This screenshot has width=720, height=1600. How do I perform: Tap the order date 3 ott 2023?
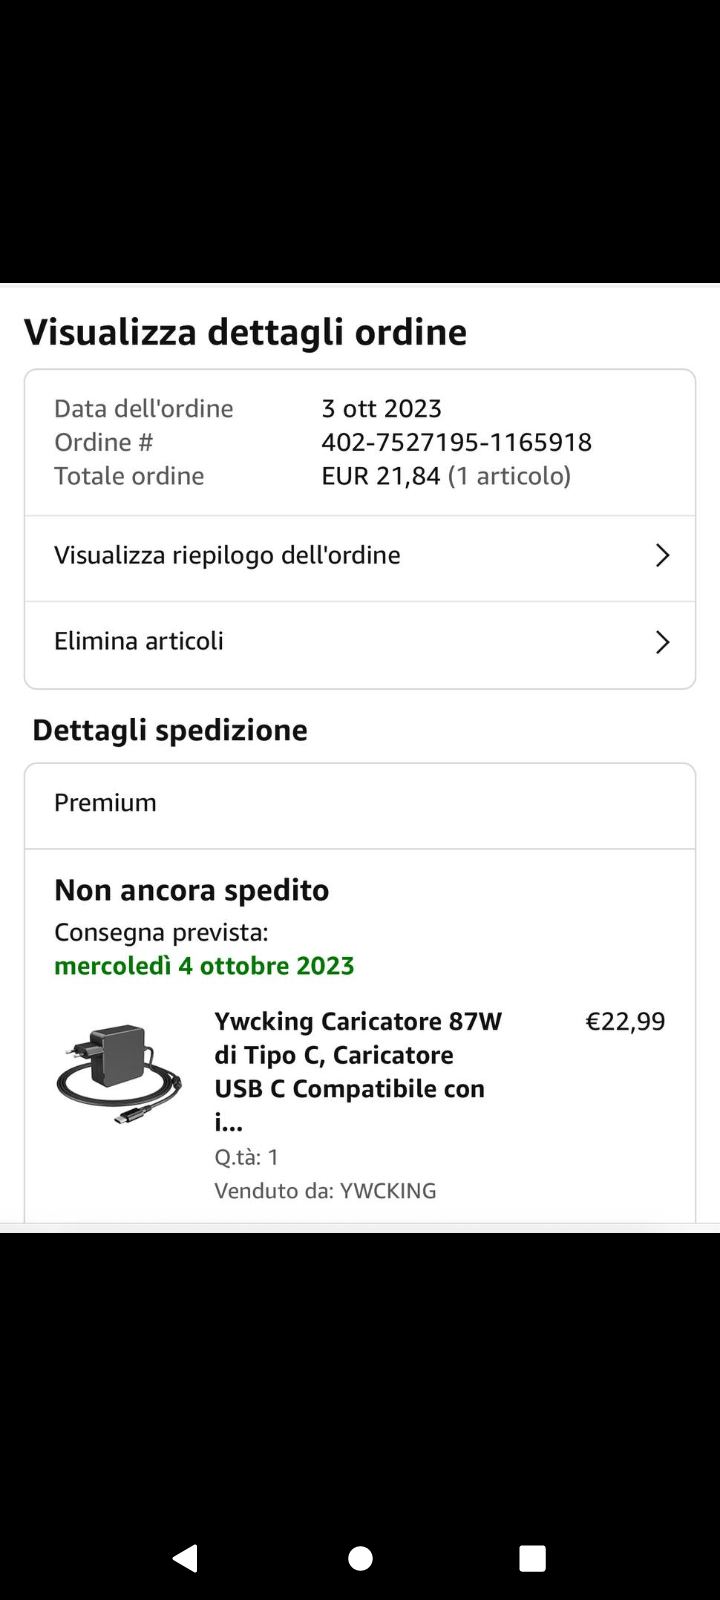click(381, 408)
